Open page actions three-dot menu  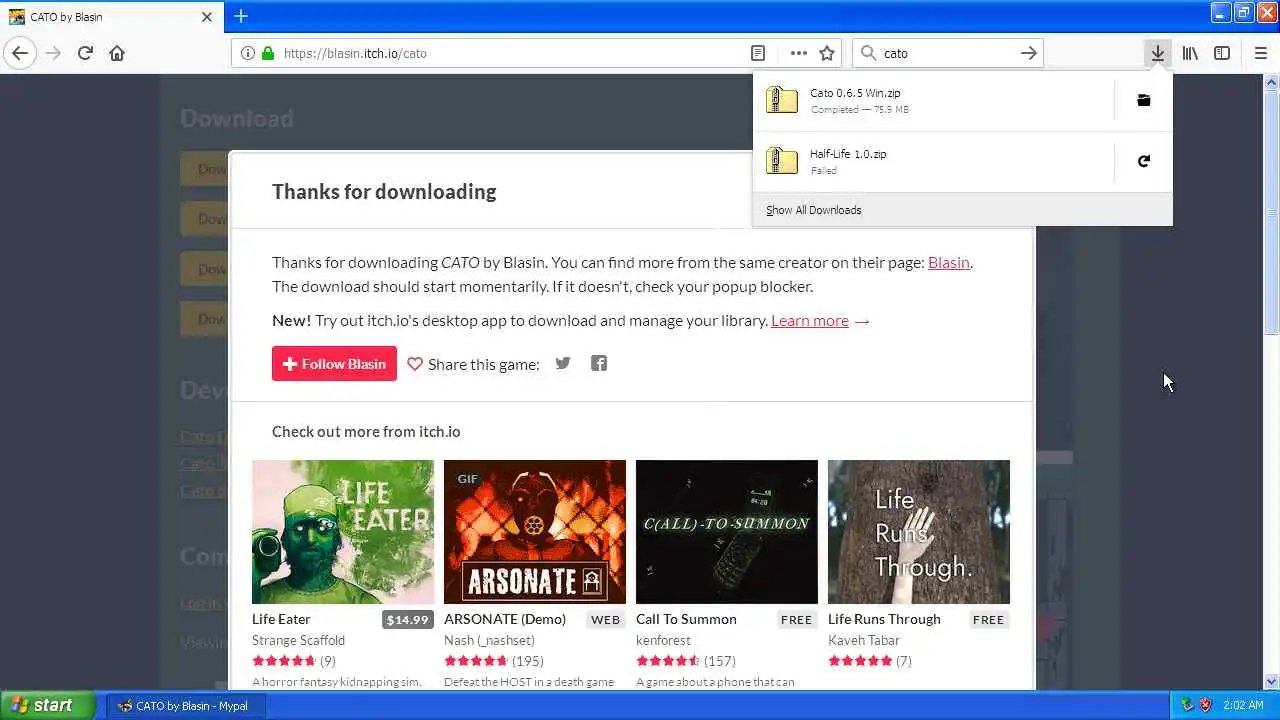[x=798, y=53]
